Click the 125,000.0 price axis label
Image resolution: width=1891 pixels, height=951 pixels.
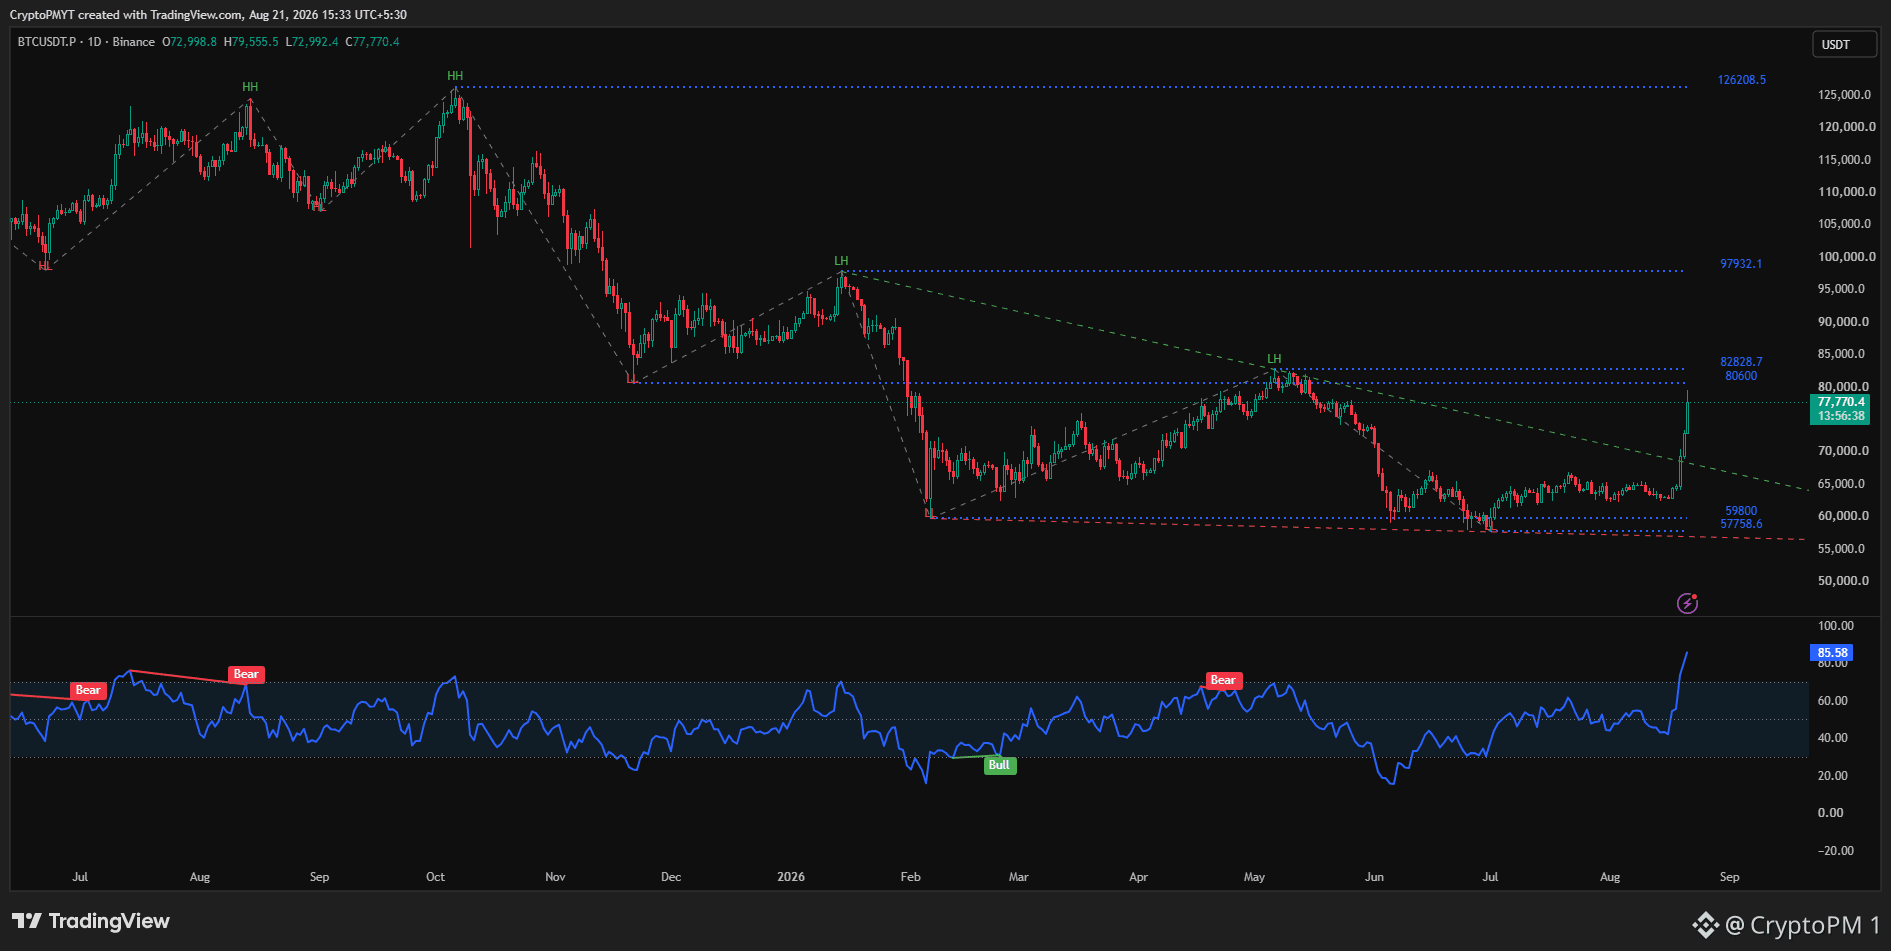pyautogui.click(x=1845, y=95)
